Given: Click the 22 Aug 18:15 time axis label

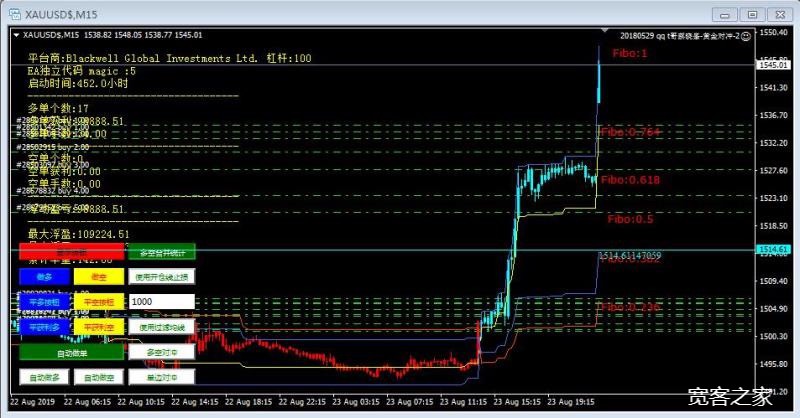Looking at the screenshot, I should [x=248, y=402].
